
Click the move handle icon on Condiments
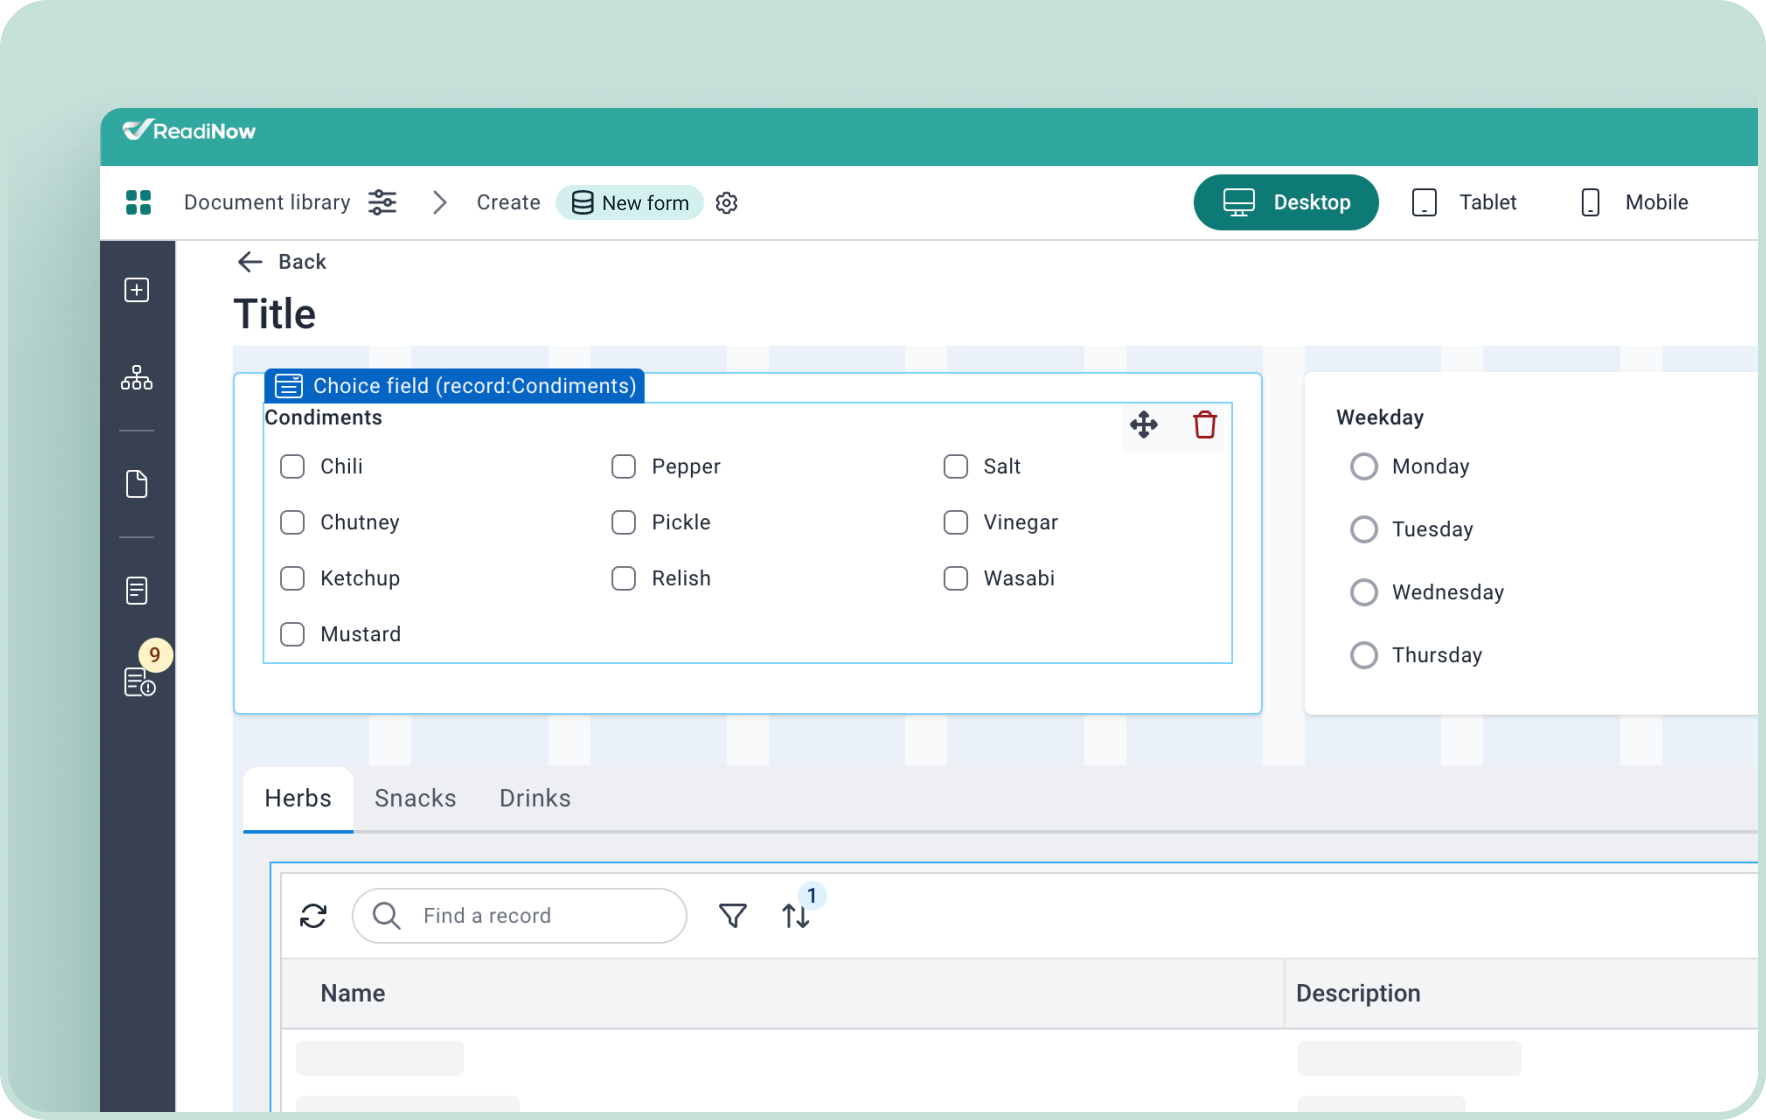1143,425
